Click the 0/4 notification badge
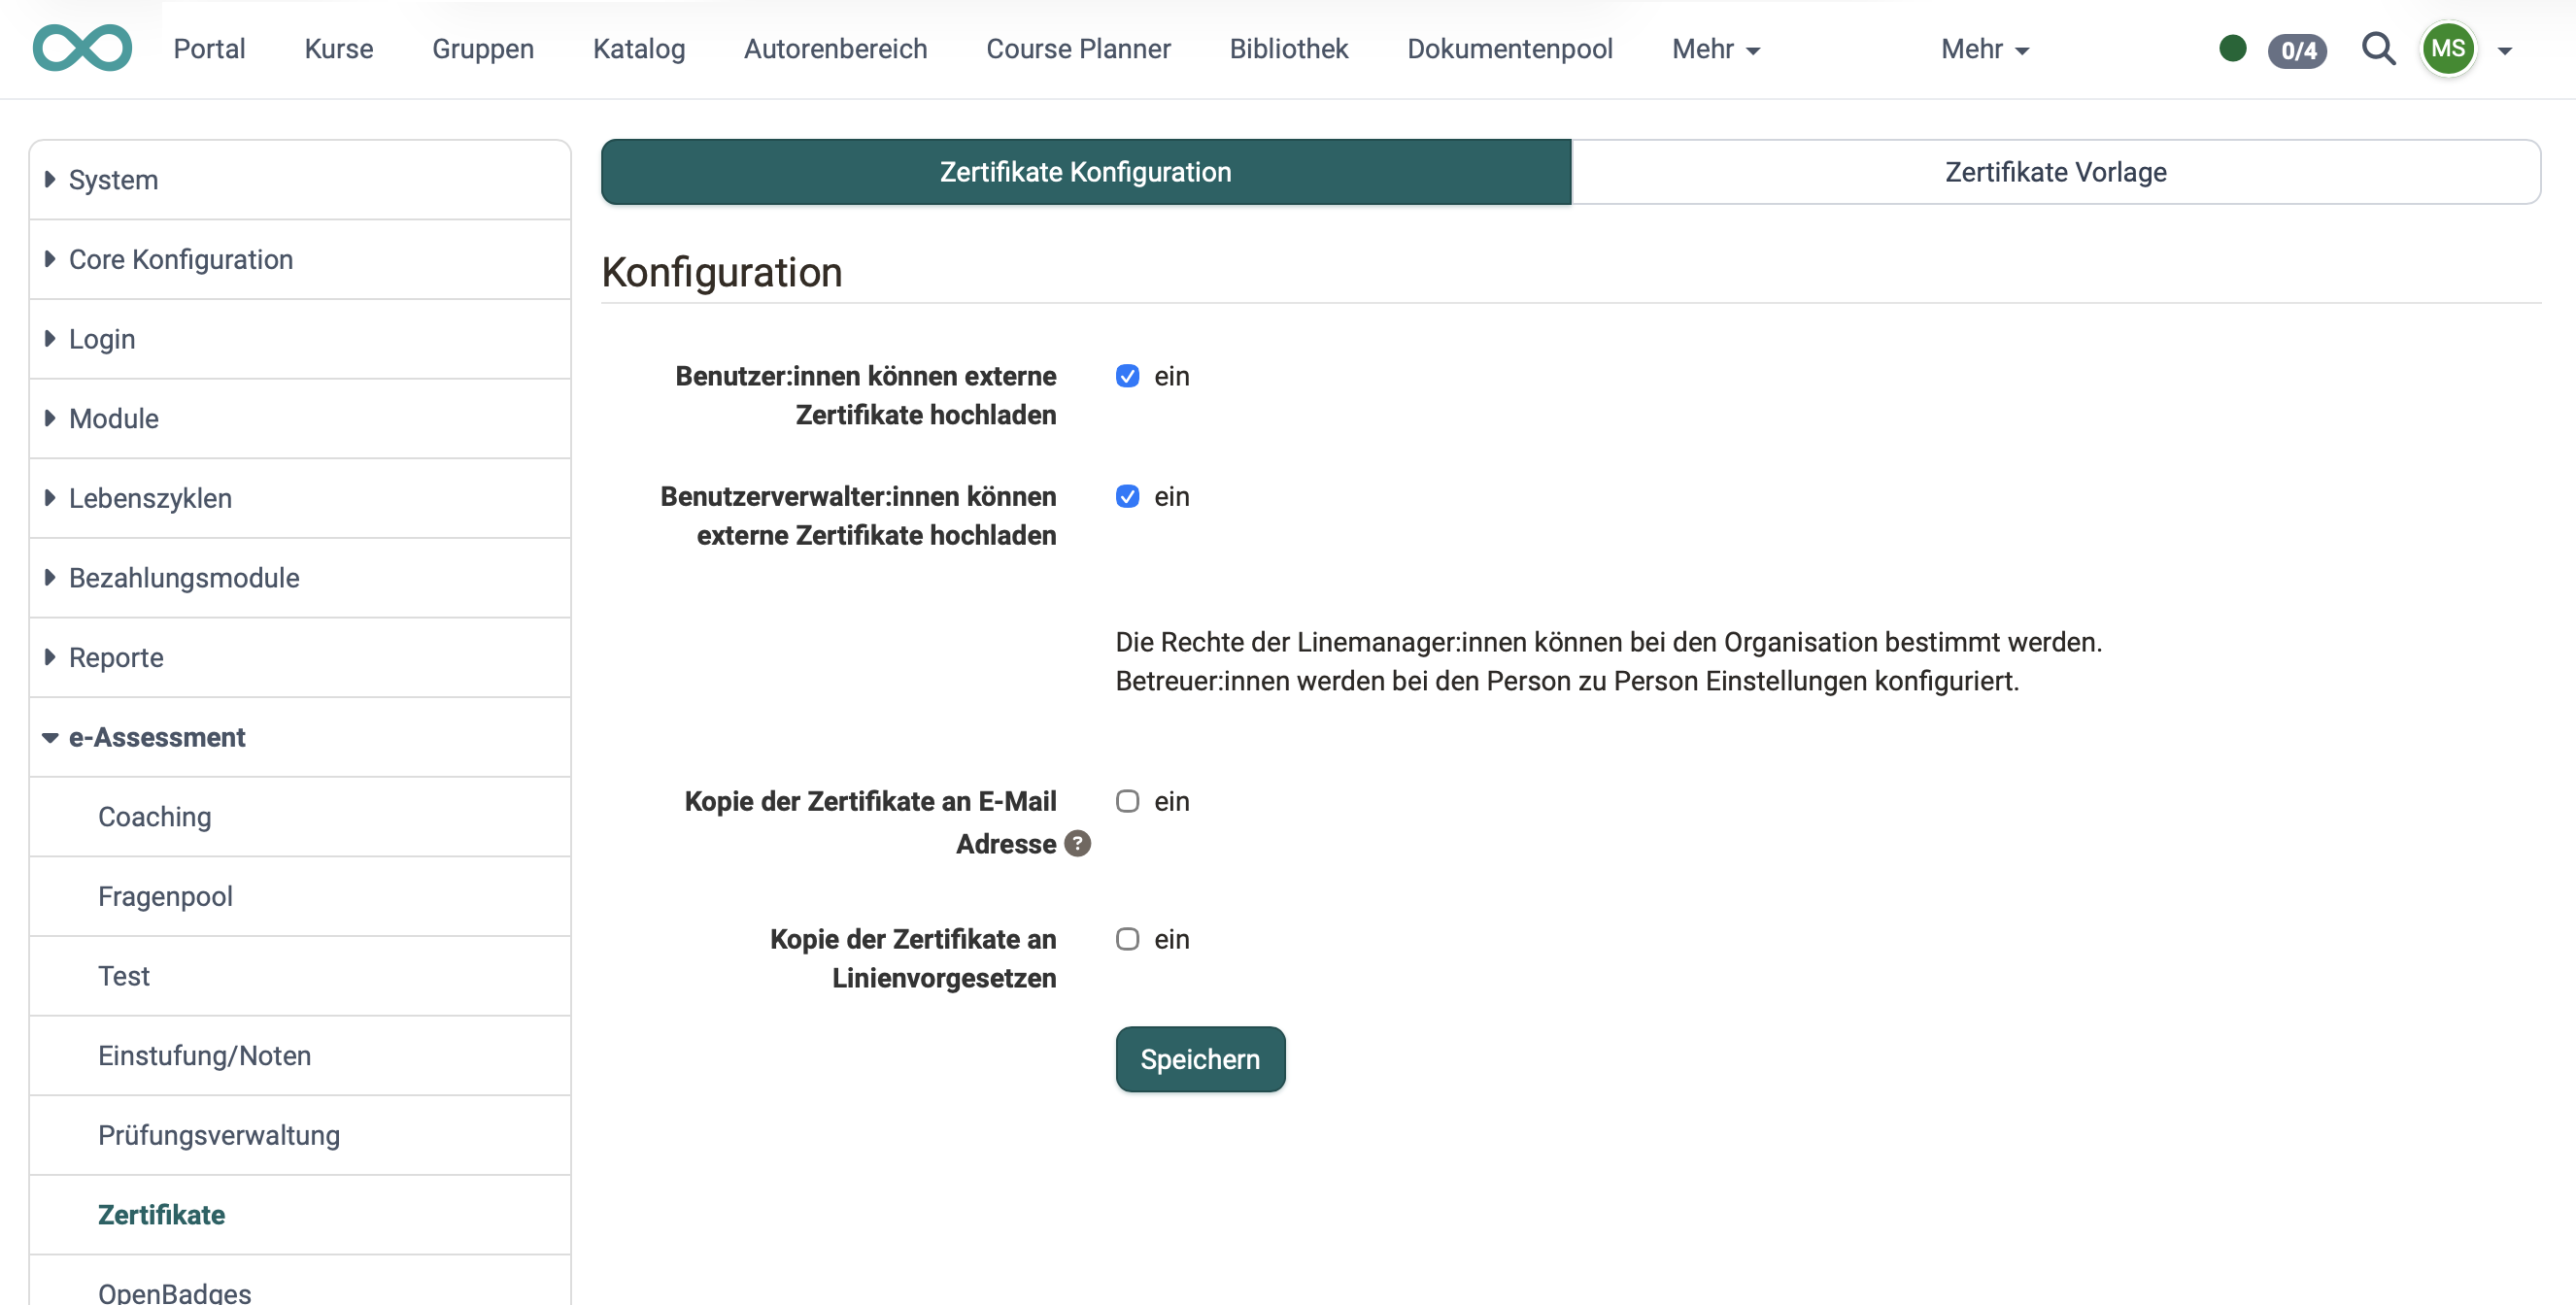The width and height of the screenshot is (2576, 1305). pyautogui.click(x=2297, y=51)
